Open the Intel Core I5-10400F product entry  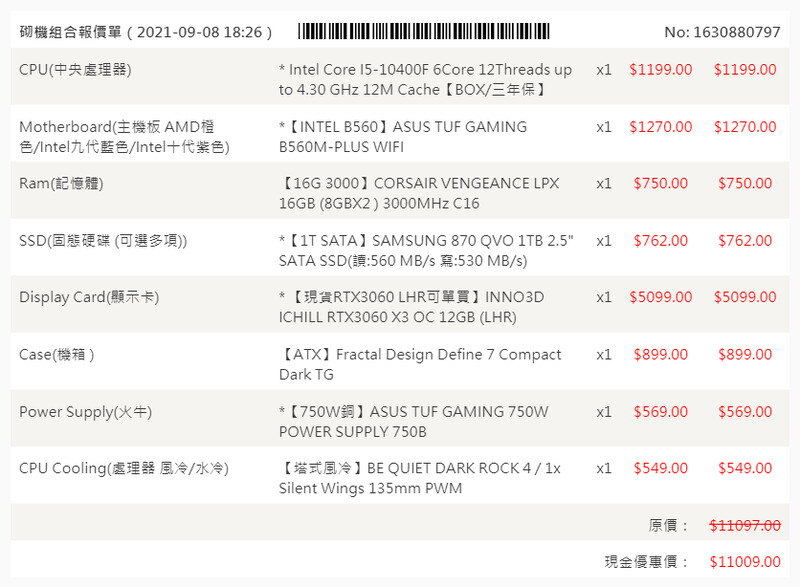coord(425,80)
